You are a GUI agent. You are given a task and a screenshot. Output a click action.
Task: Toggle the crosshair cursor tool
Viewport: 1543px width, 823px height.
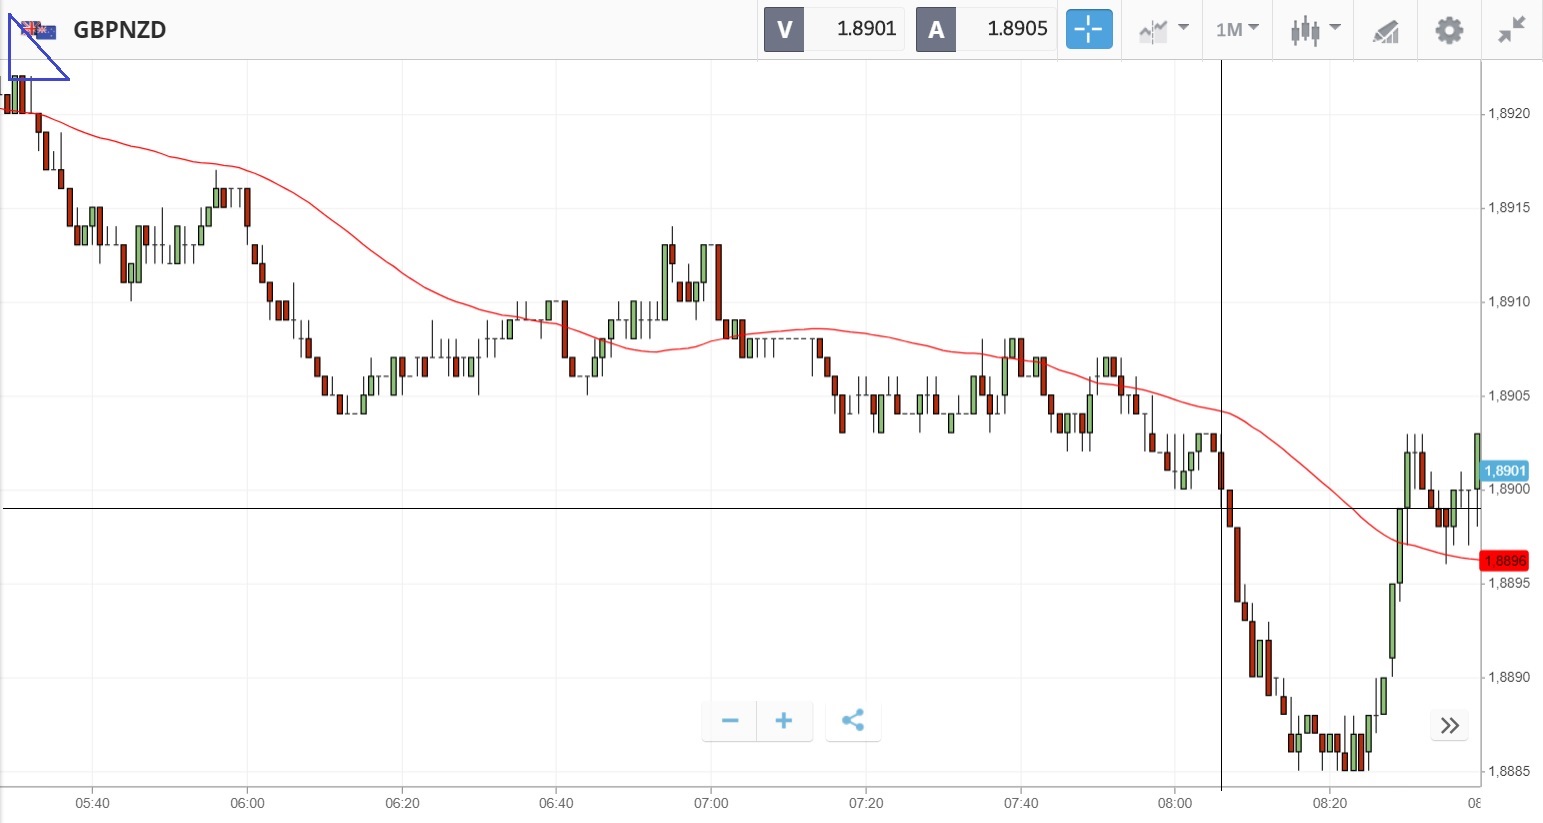[1089, 29]
